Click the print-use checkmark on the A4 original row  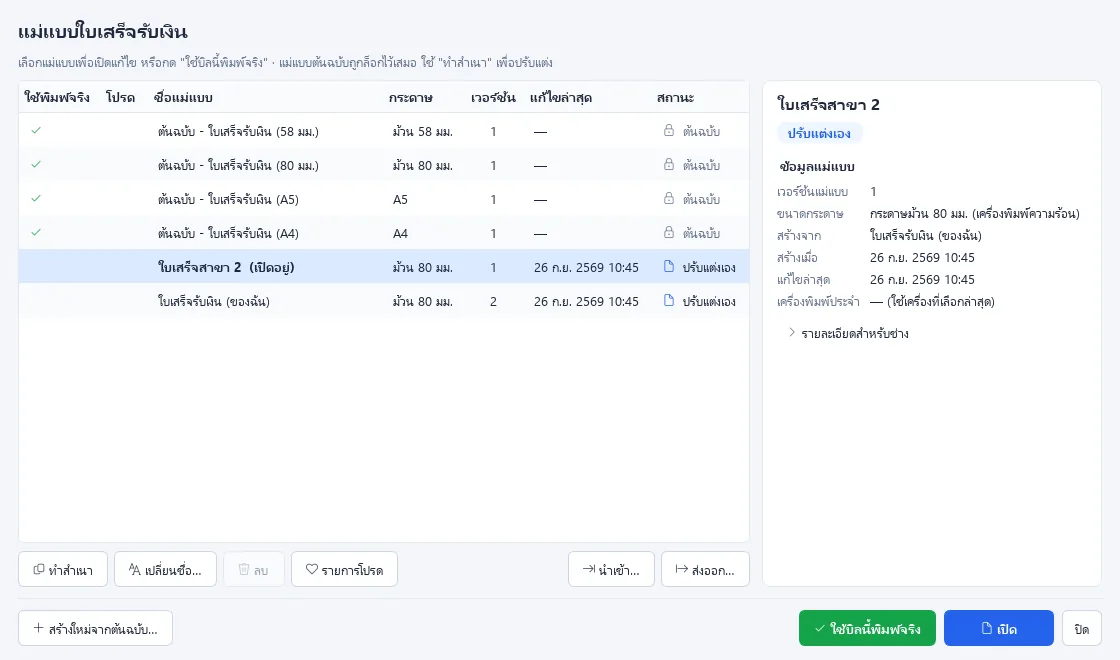[36, 233]
